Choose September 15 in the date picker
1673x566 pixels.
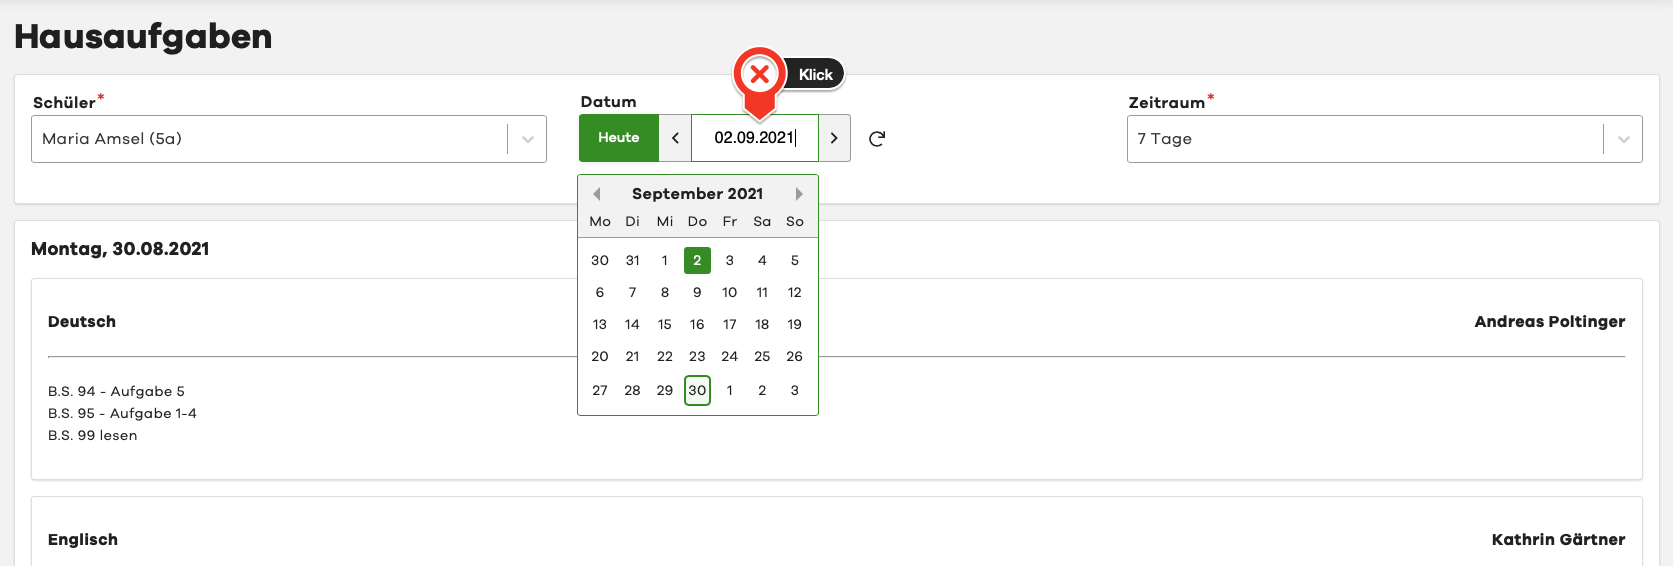(x=665, y=324)
